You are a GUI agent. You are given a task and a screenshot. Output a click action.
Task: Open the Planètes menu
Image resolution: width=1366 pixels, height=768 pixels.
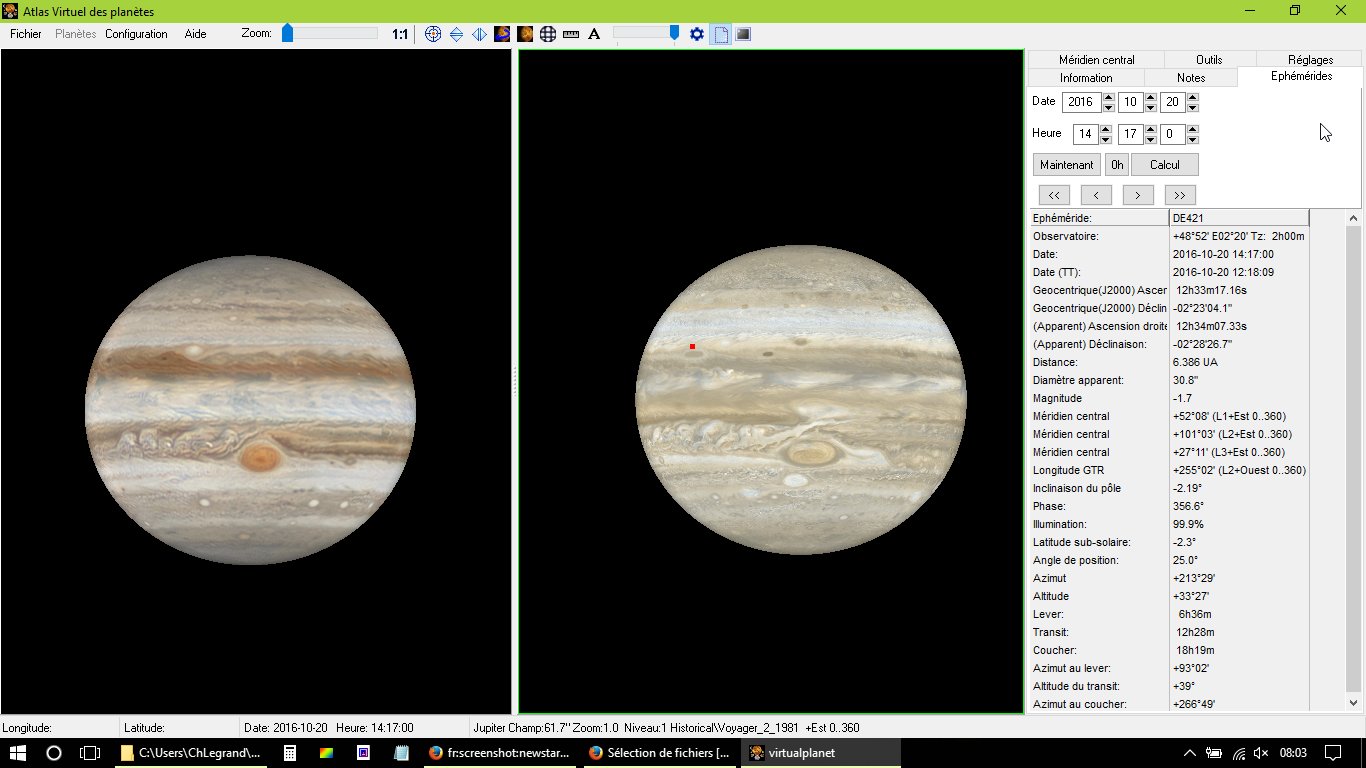pyautogui.click(x=76, y=34)
